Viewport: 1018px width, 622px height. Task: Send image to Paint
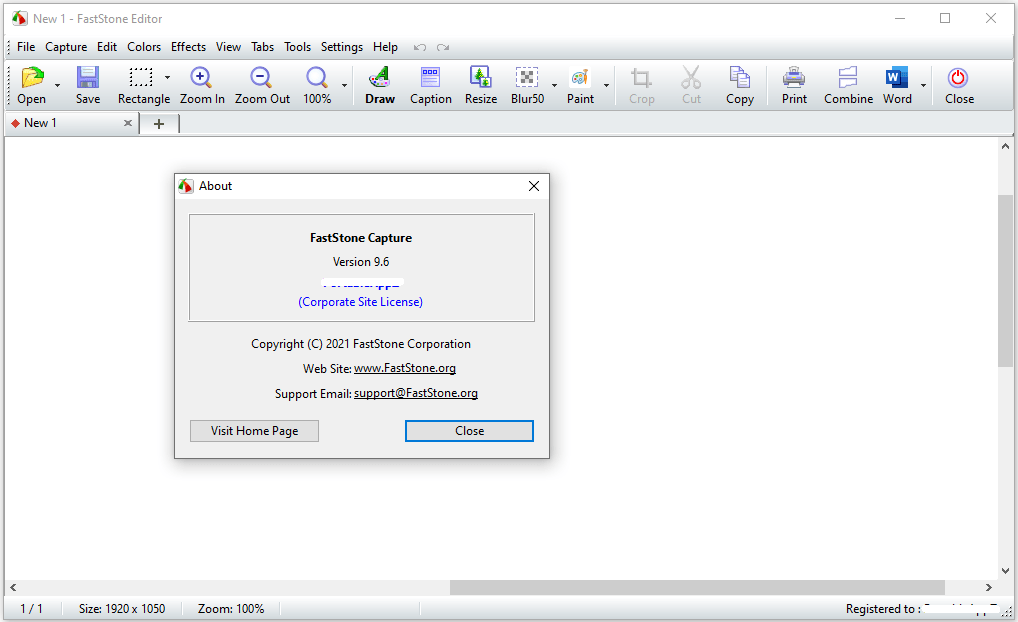[x=580, y=78]
